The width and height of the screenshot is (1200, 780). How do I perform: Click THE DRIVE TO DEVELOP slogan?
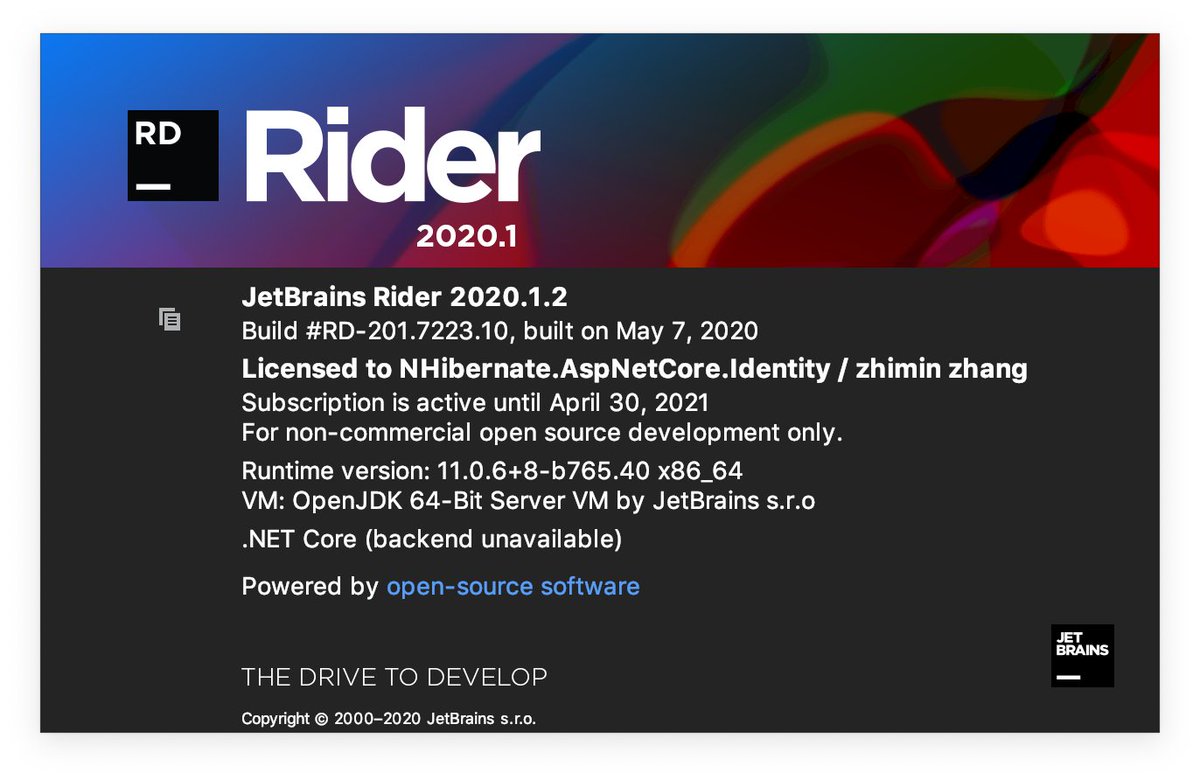coord(395,677)
